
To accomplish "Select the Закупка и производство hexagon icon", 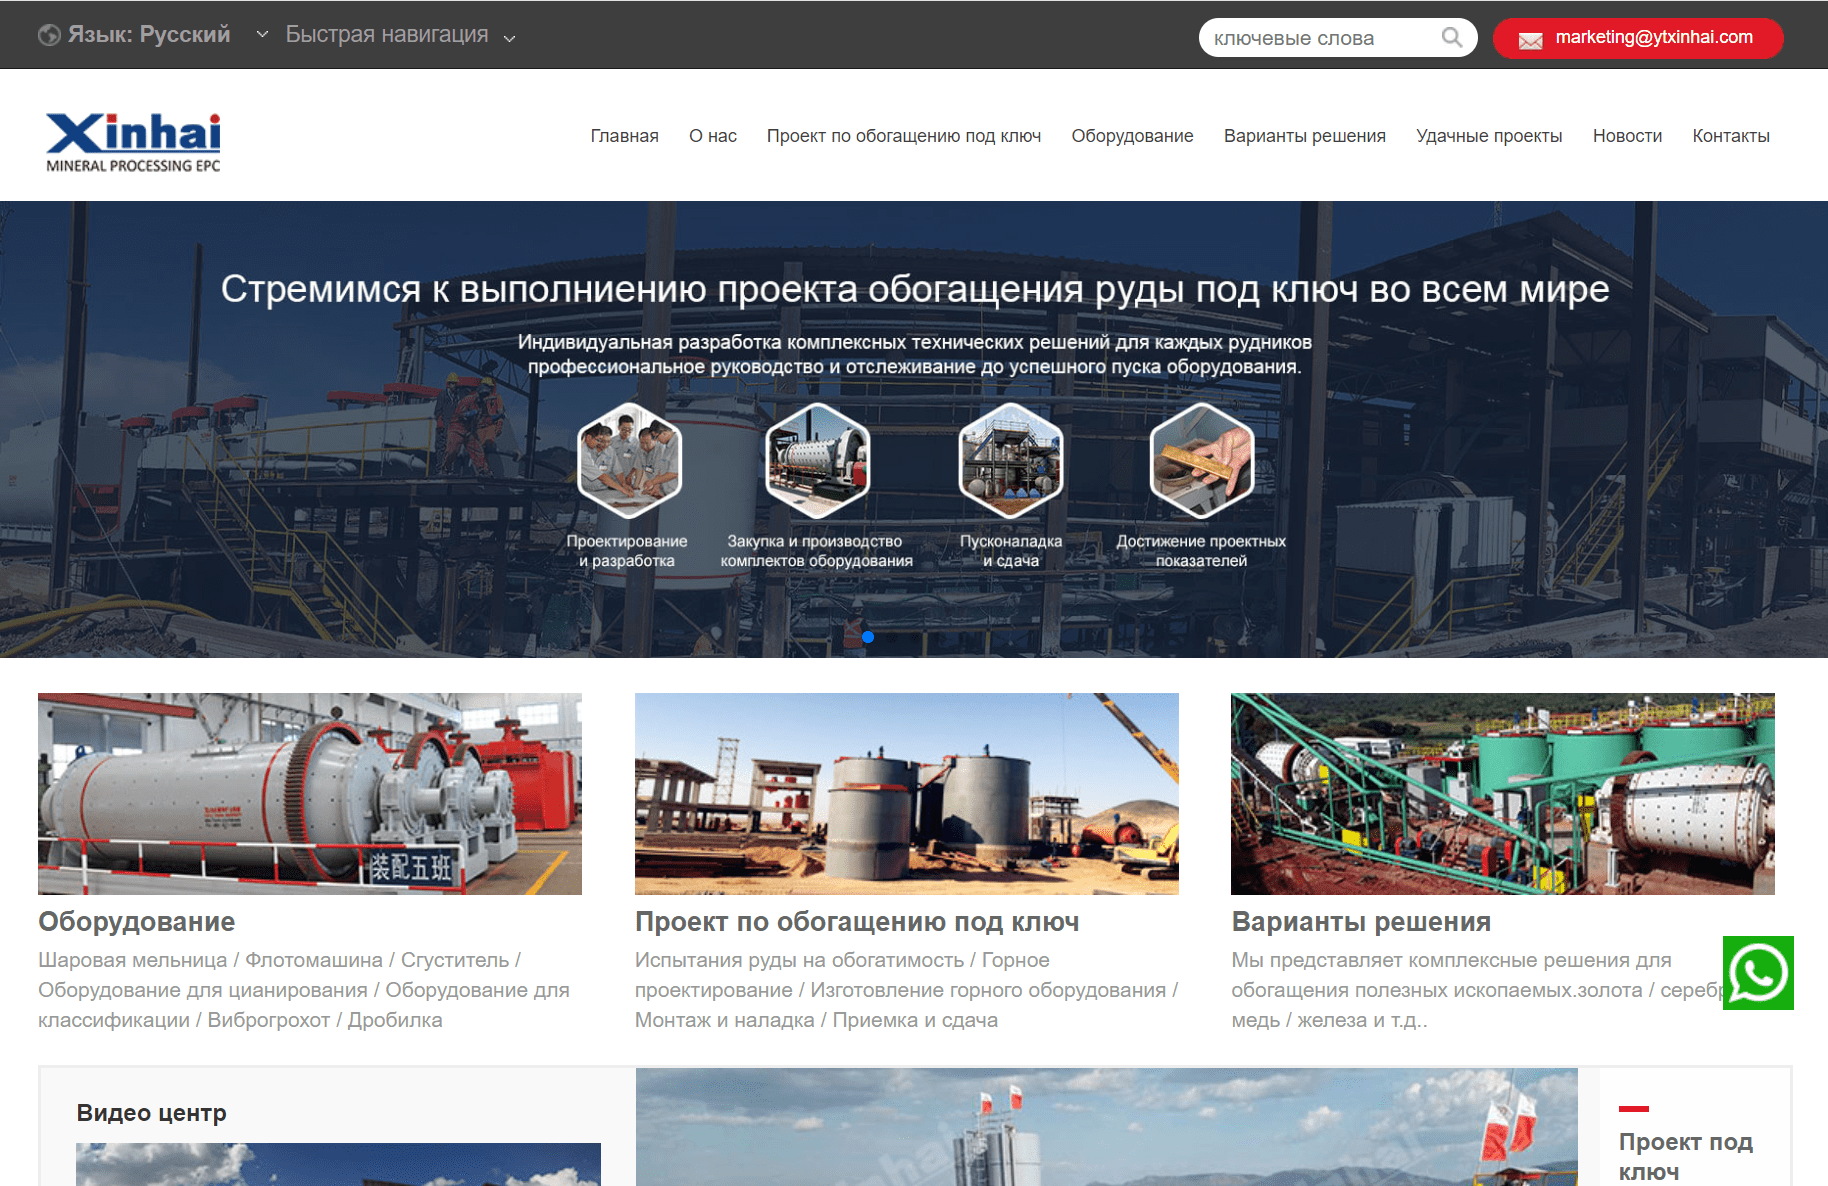I will 817,460.
